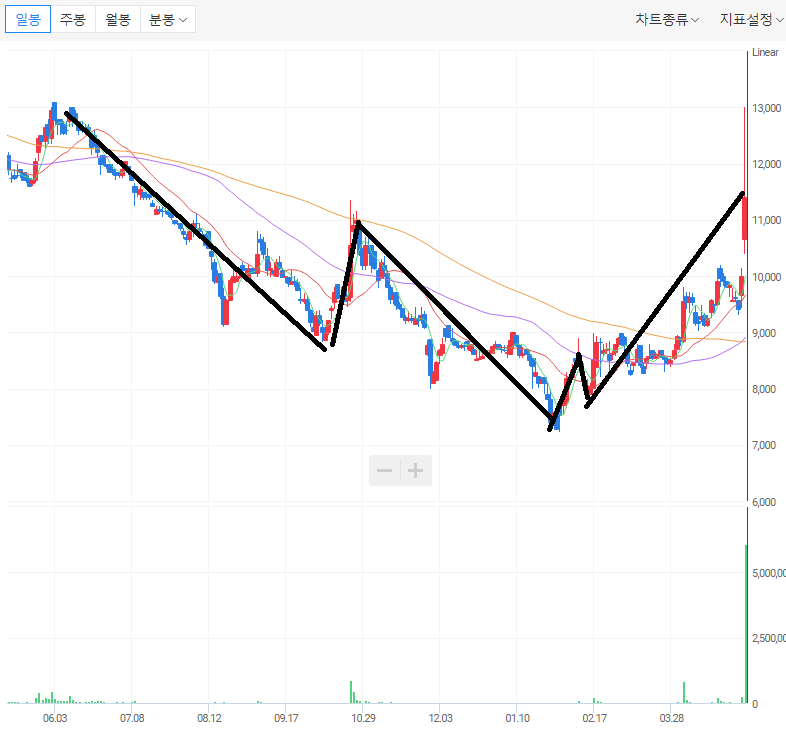786x731 pixels.
Task: Click the 01.10 date axis label
Action: pos(517,718)
